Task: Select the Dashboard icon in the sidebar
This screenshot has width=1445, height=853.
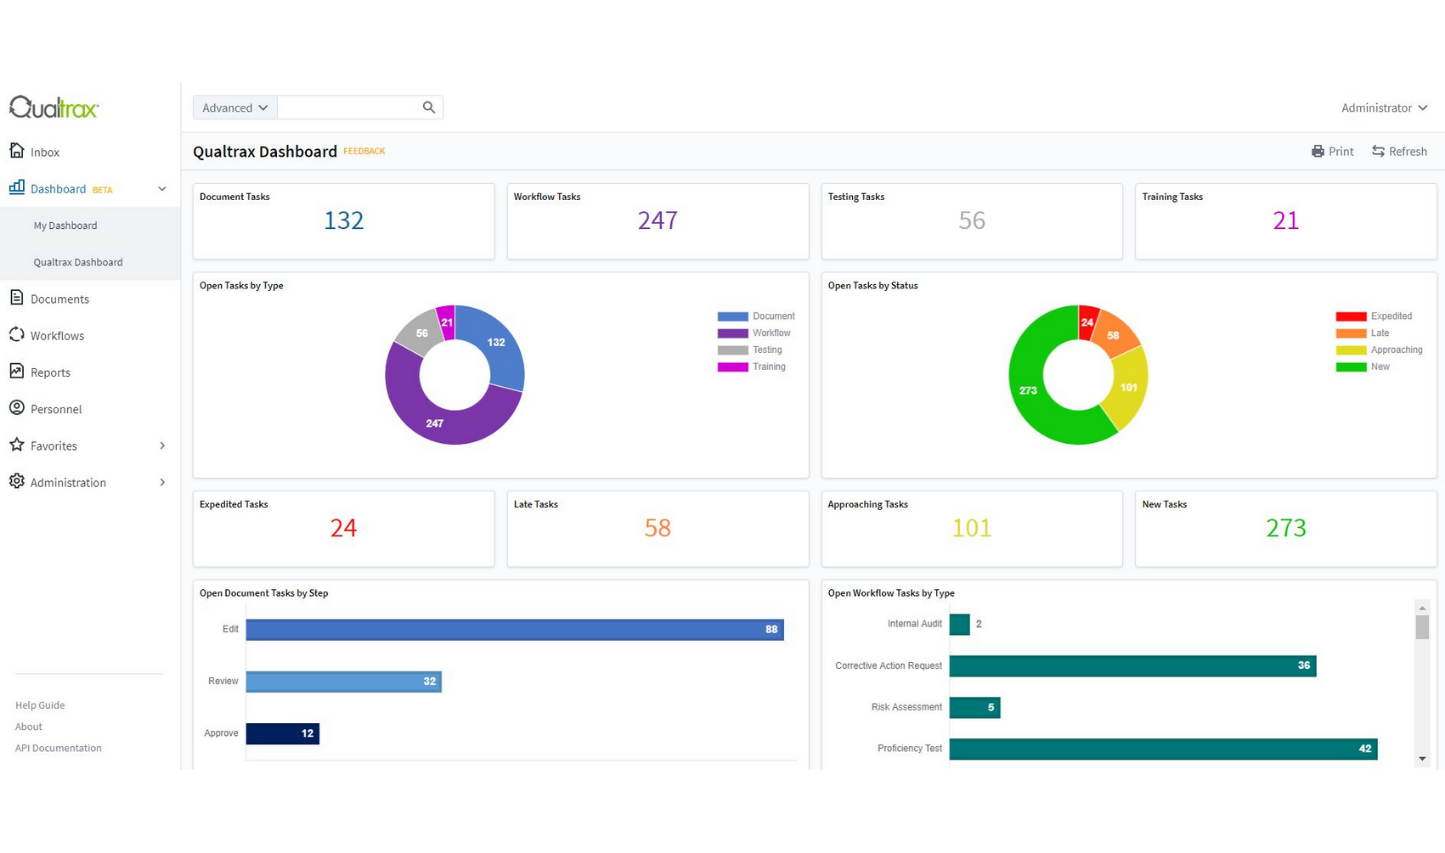Action: click(17, 188)
